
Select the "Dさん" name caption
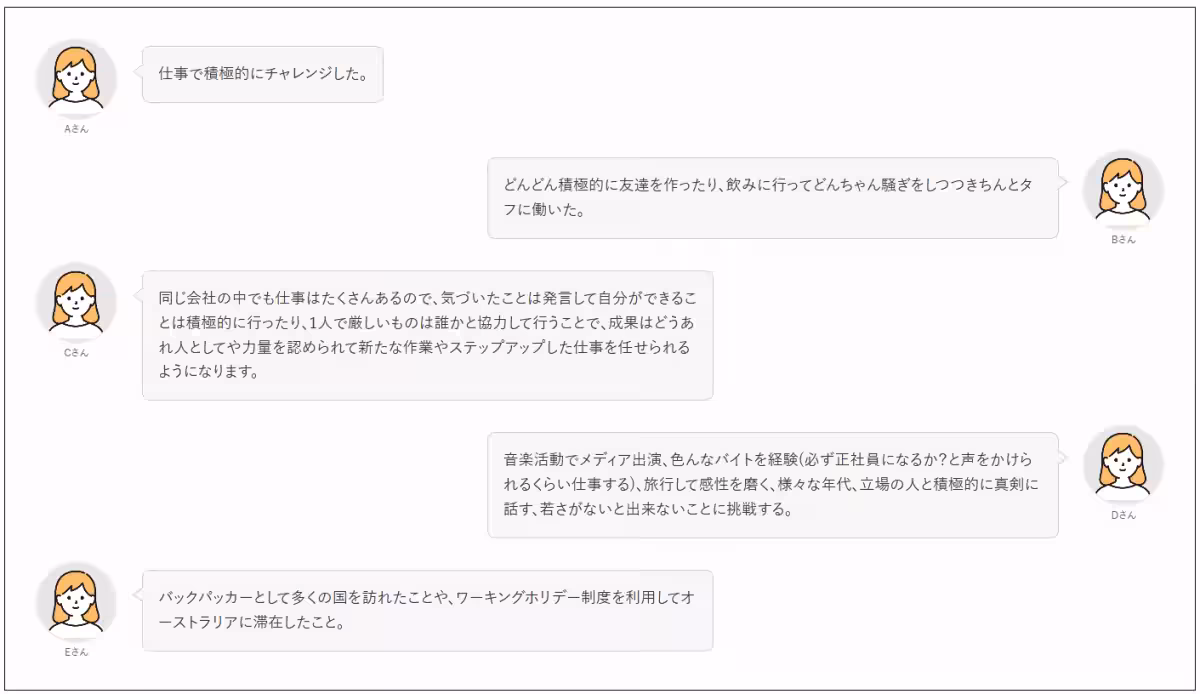pos(1123,515)
